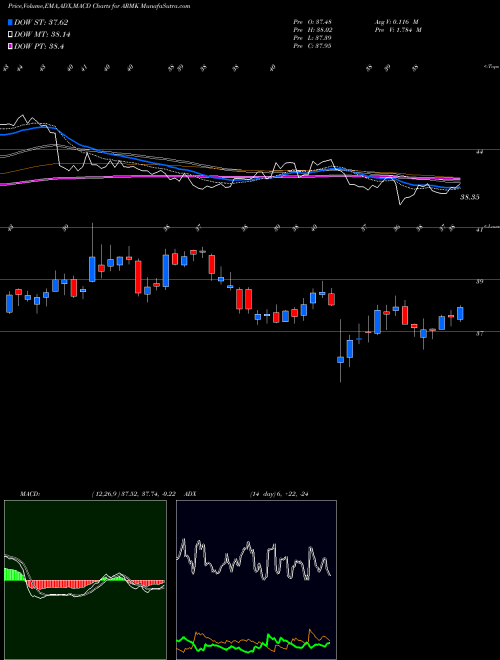The height and width of the screenshot is (660, 500).
Task: Click the 44 price axis label
Action: 479,152
